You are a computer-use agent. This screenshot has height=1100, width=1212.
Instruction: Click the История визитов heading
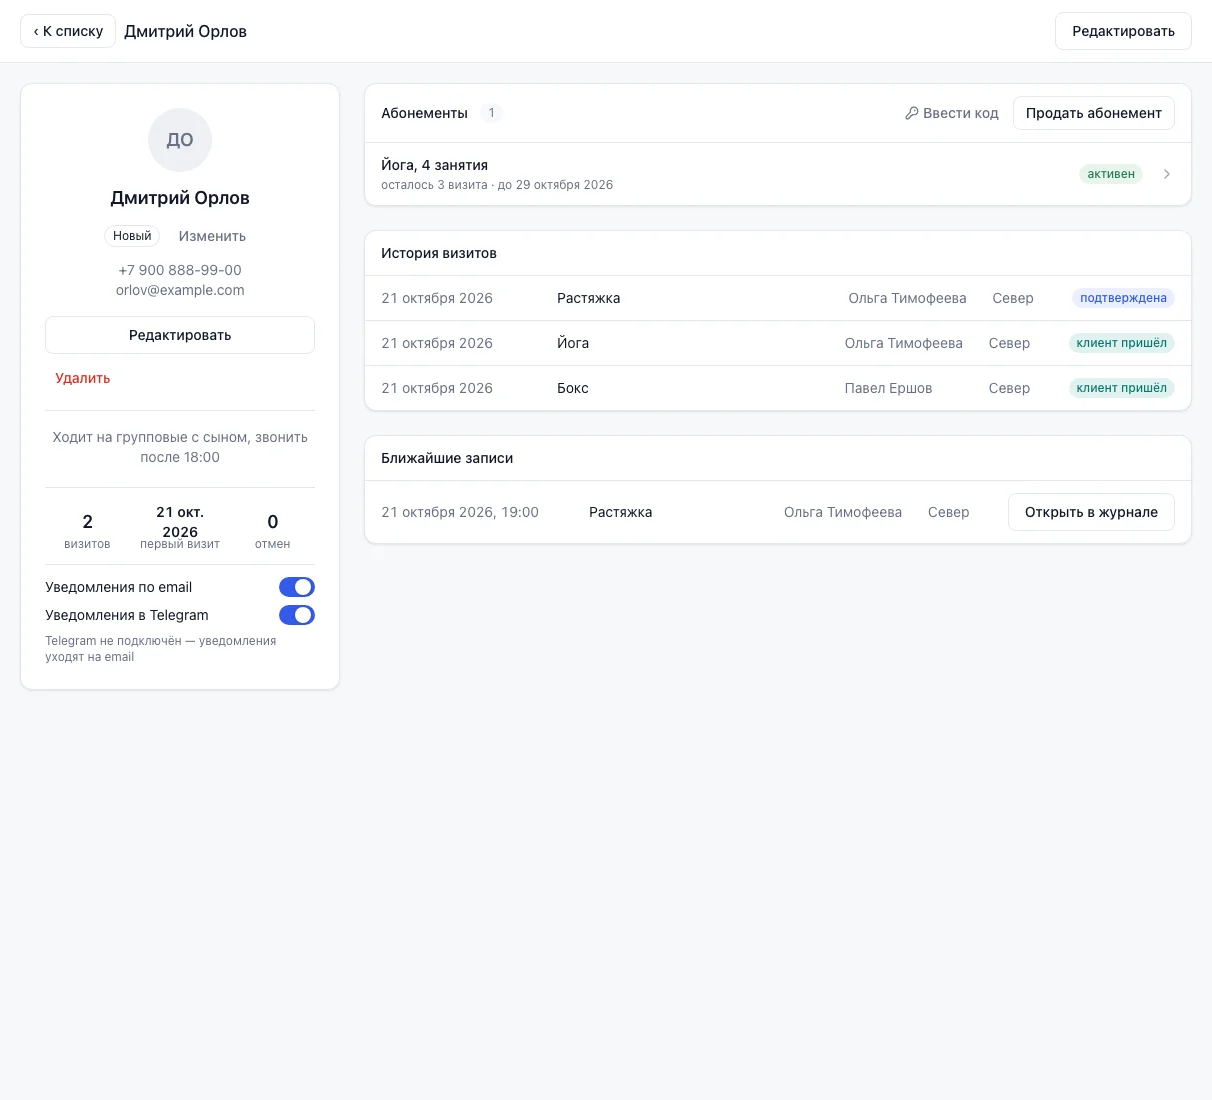439,253
